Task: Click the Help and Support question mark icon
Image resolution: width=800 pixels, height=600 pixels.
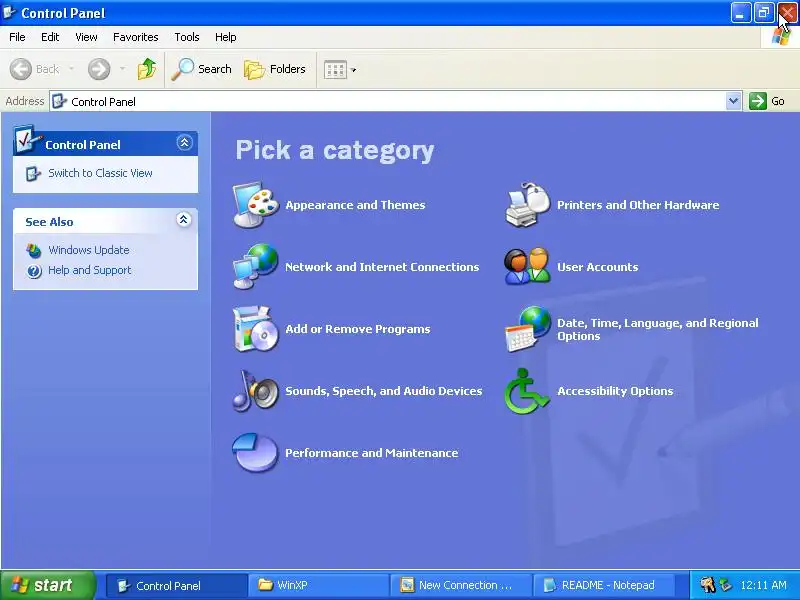Action: tap(34, 270)
